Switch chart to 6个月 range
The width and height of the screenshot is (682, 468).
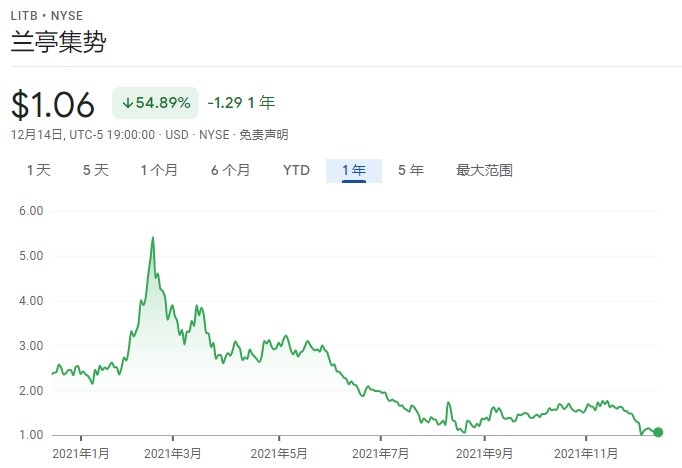pyautogui.click(x=230, y=170)
